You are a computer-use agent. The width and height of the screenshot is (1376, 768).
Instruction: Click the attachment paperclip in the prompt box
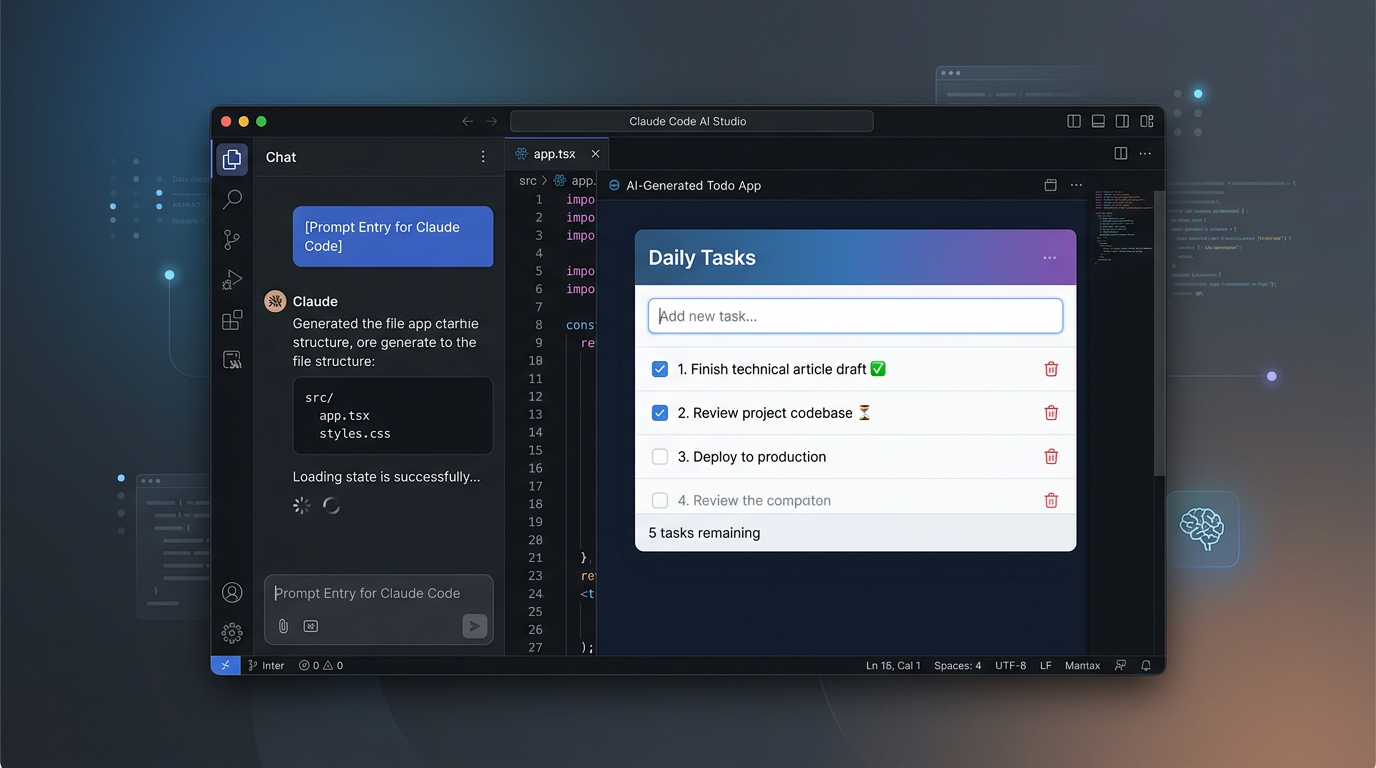283,625
